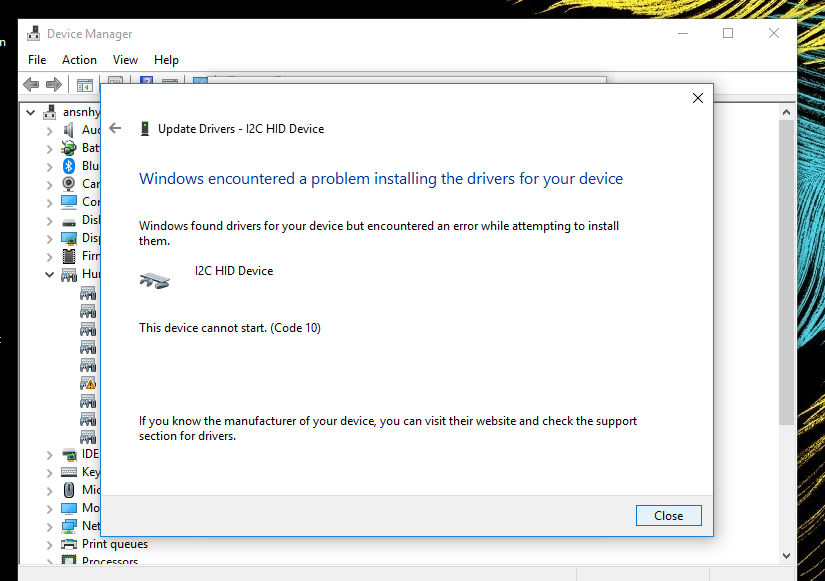Expand the Cameras category chevron
Viewport: 825px width, 581px height.
pos(49,185)
